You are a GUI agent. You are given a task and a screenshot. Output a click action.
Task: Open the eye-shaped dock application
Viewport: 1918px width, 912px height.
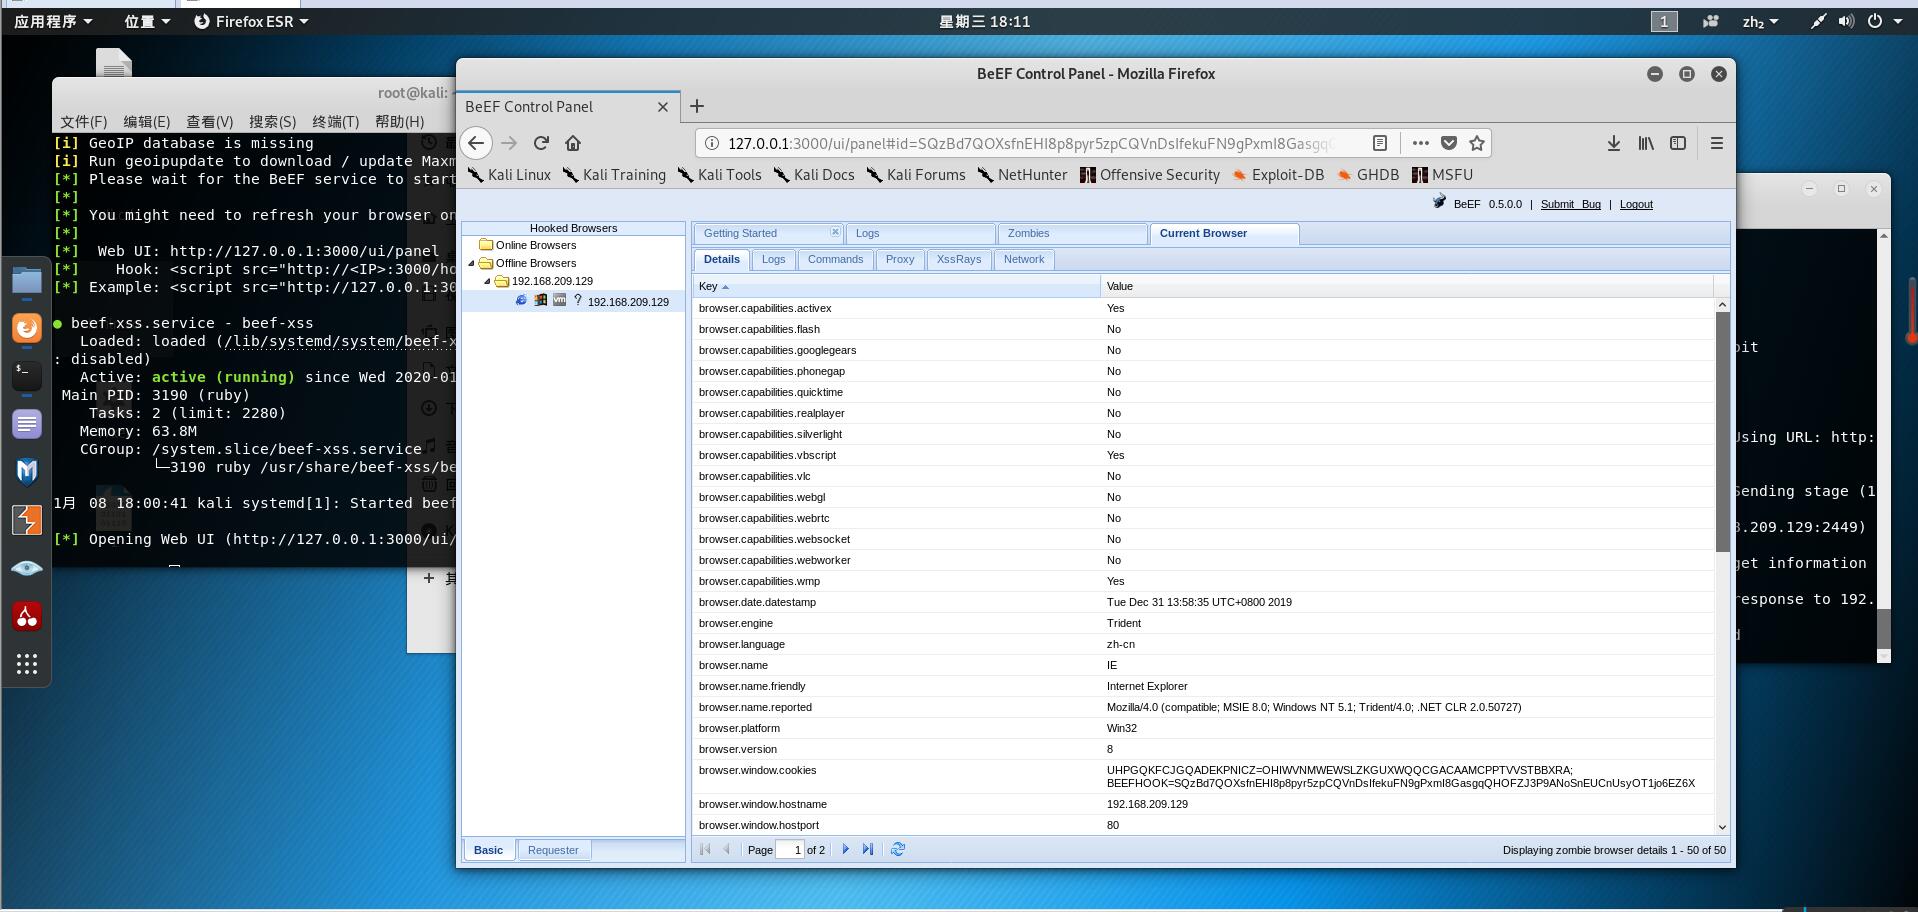pos(27,568)
